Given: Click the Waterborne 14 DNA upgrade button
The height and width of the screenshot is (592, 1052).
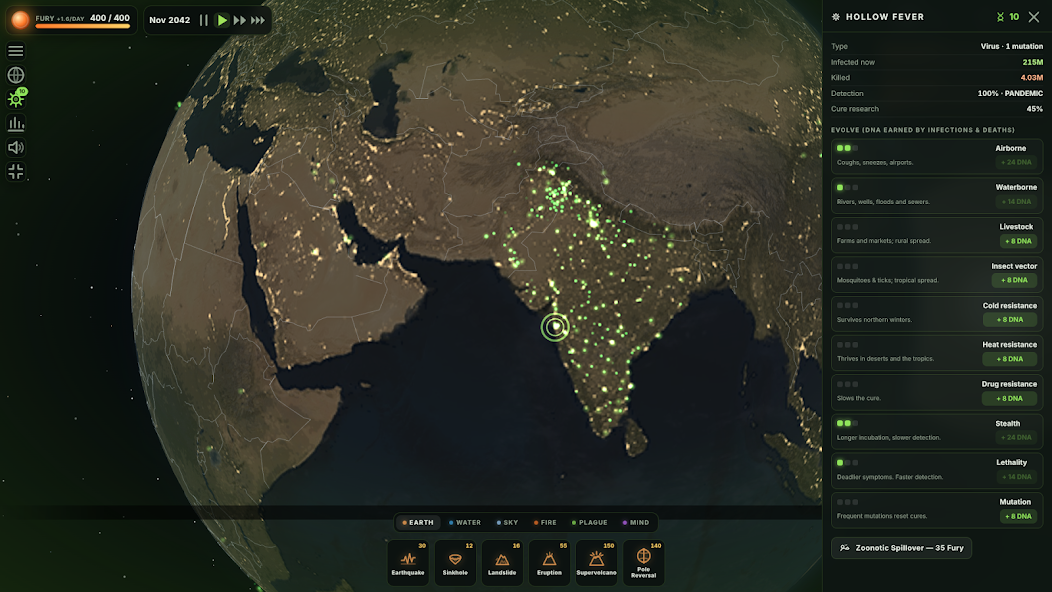Looking at the screenshot, I should coord(1016,201).
